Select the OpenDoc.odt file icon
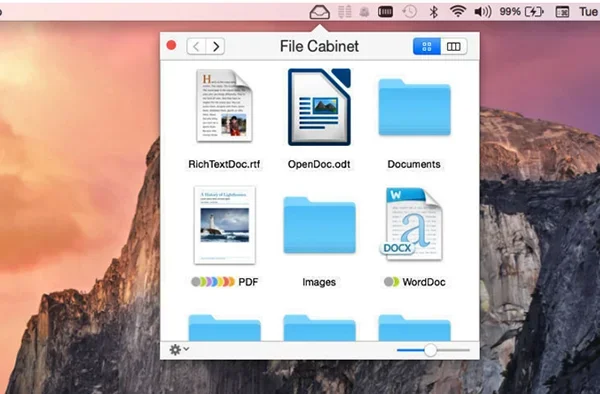The image size is (600, 394). [319, 107]
